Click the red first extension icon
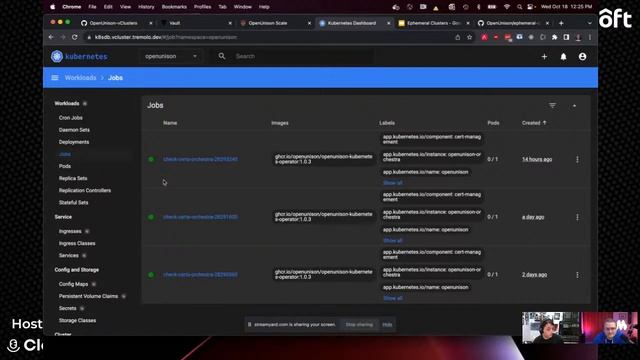 tap(484, 37)
